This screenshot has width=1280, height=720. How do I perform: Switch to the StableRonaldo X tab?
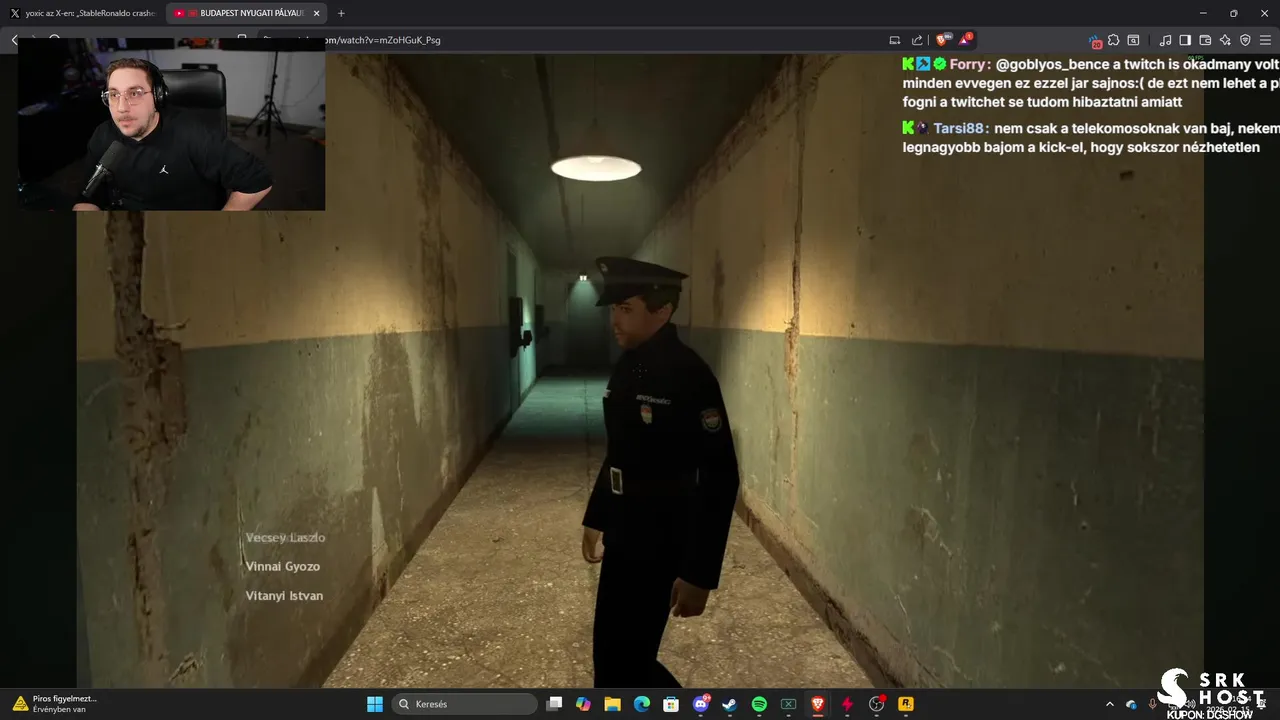coord(83,13)
